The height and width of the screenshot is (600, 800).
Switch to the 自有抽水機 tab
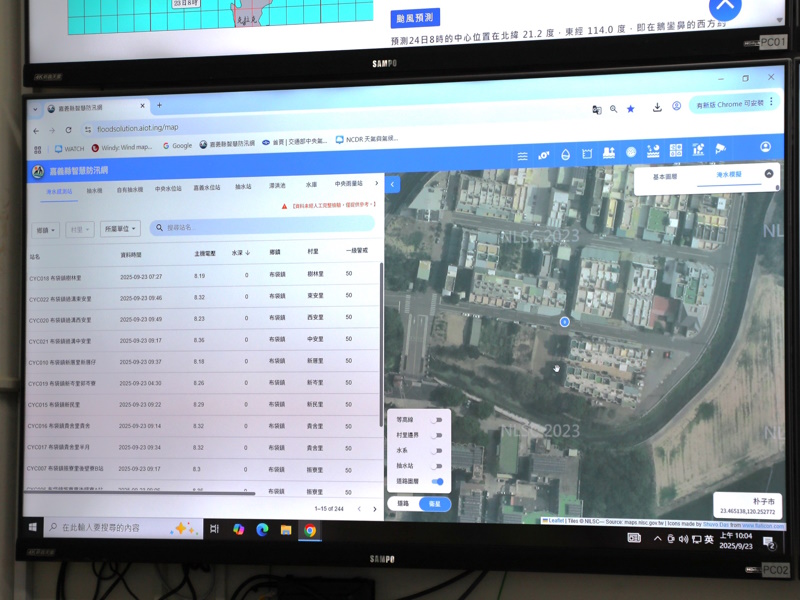(x=130, y=190)
